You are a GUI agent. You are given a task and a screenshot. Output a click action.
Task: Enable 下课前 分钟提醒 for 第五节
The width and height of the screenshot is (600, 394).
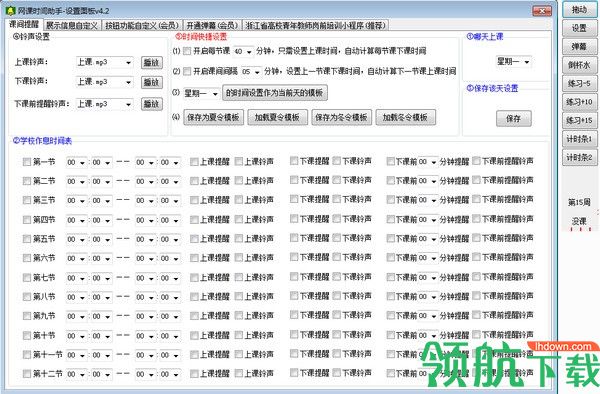391,238
